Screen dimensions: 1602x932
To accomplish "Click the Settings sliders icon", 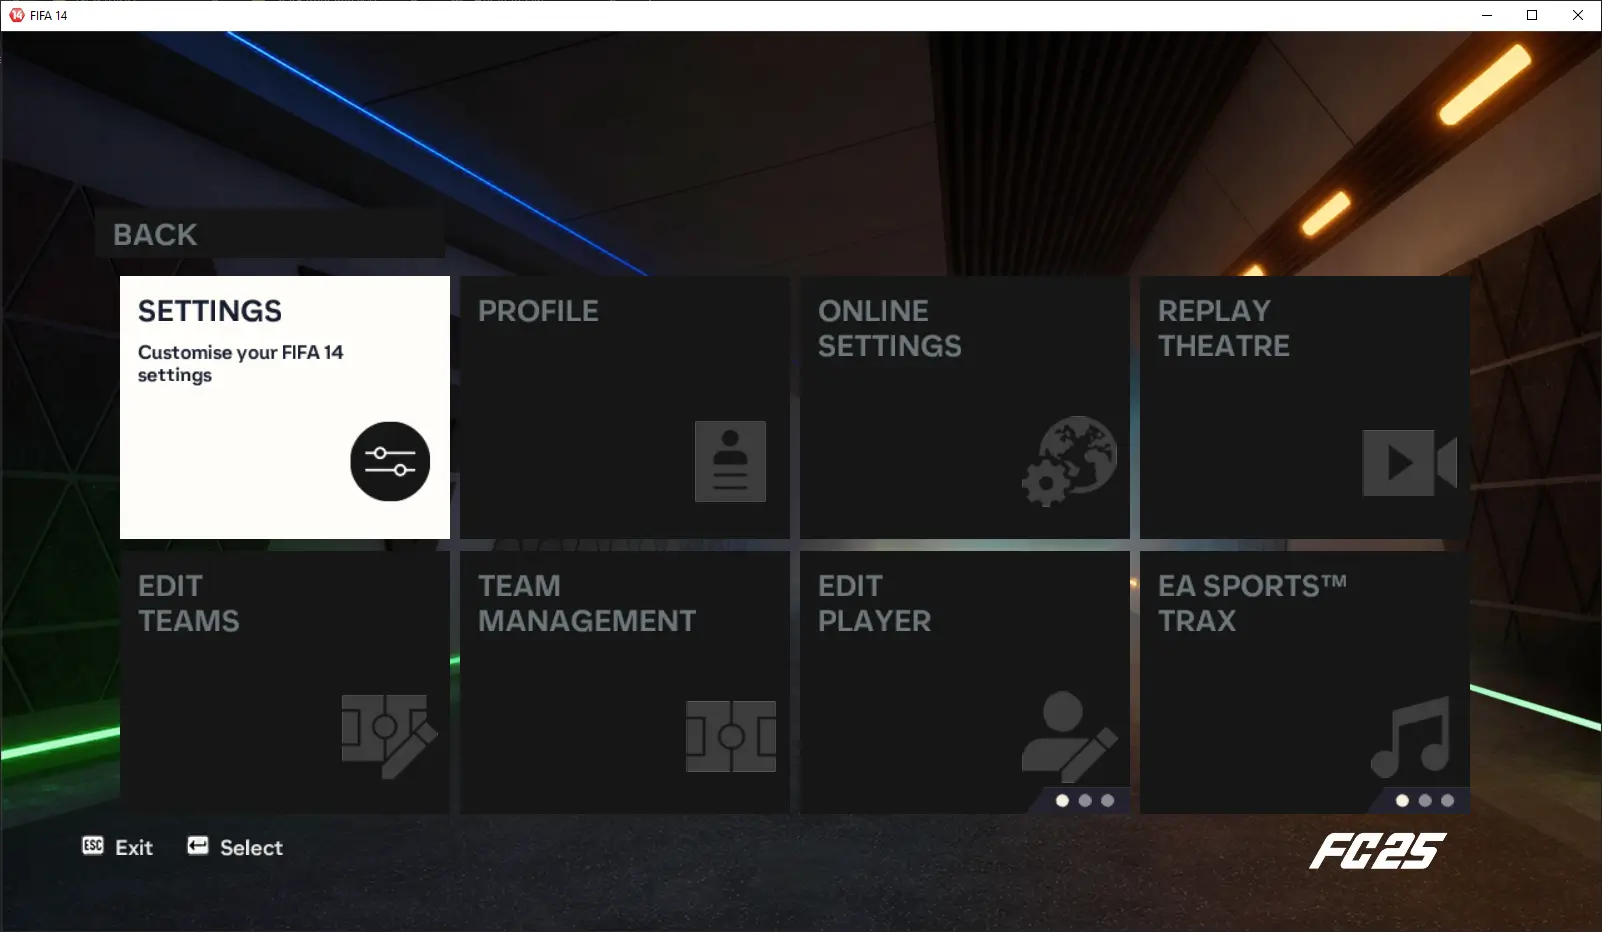I will [x=390, y=461].
